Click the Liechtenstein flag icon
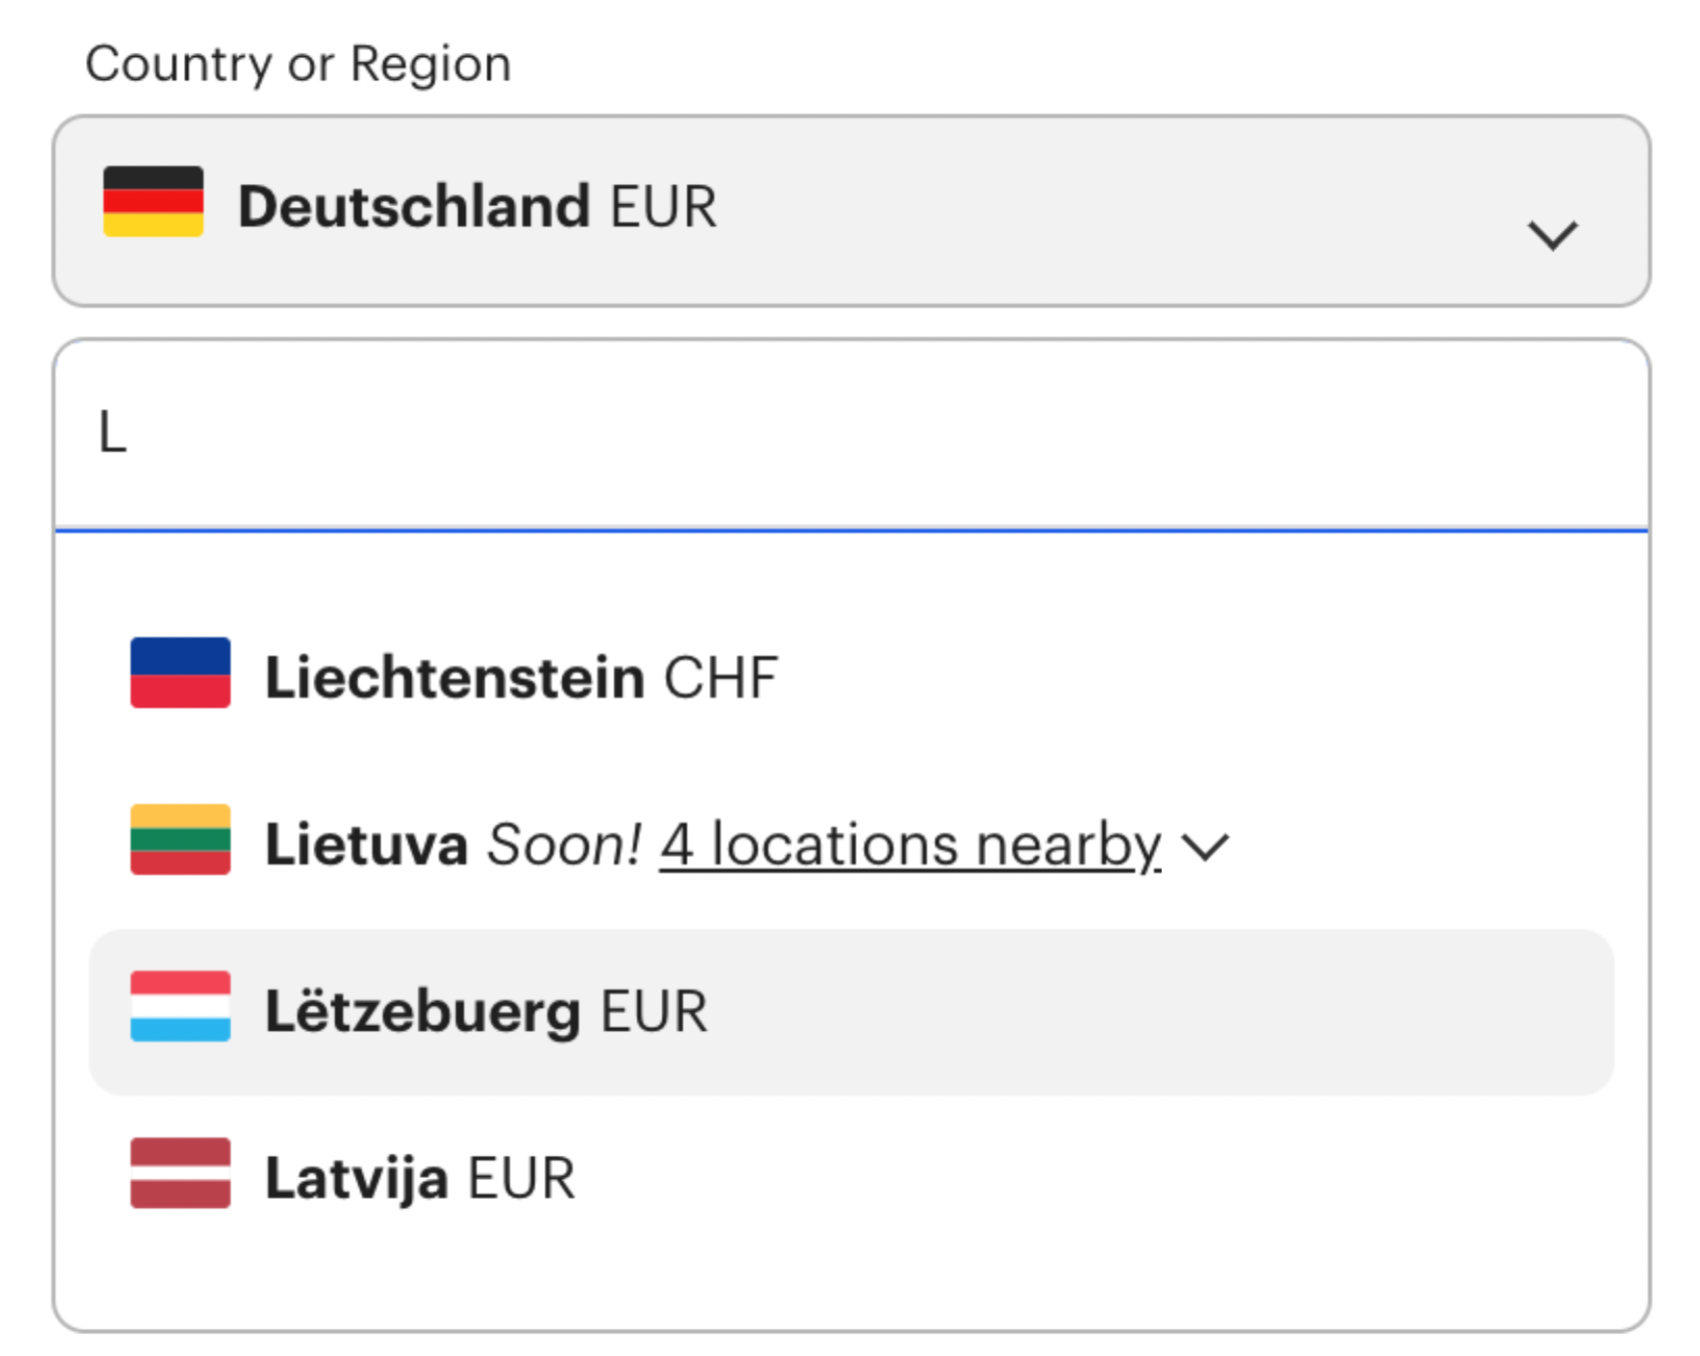The width and height of the screenshot is (1700, 1356). 180,673
